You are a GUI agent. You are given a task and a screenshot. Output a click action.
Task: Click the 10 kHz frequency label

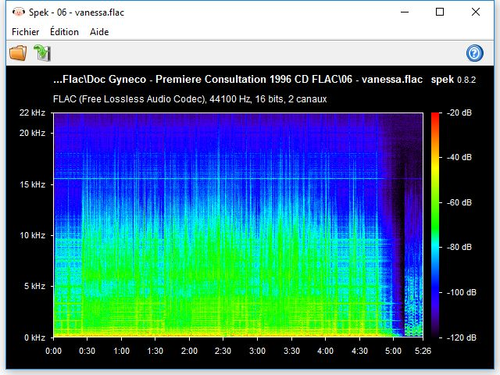point(32,235)
